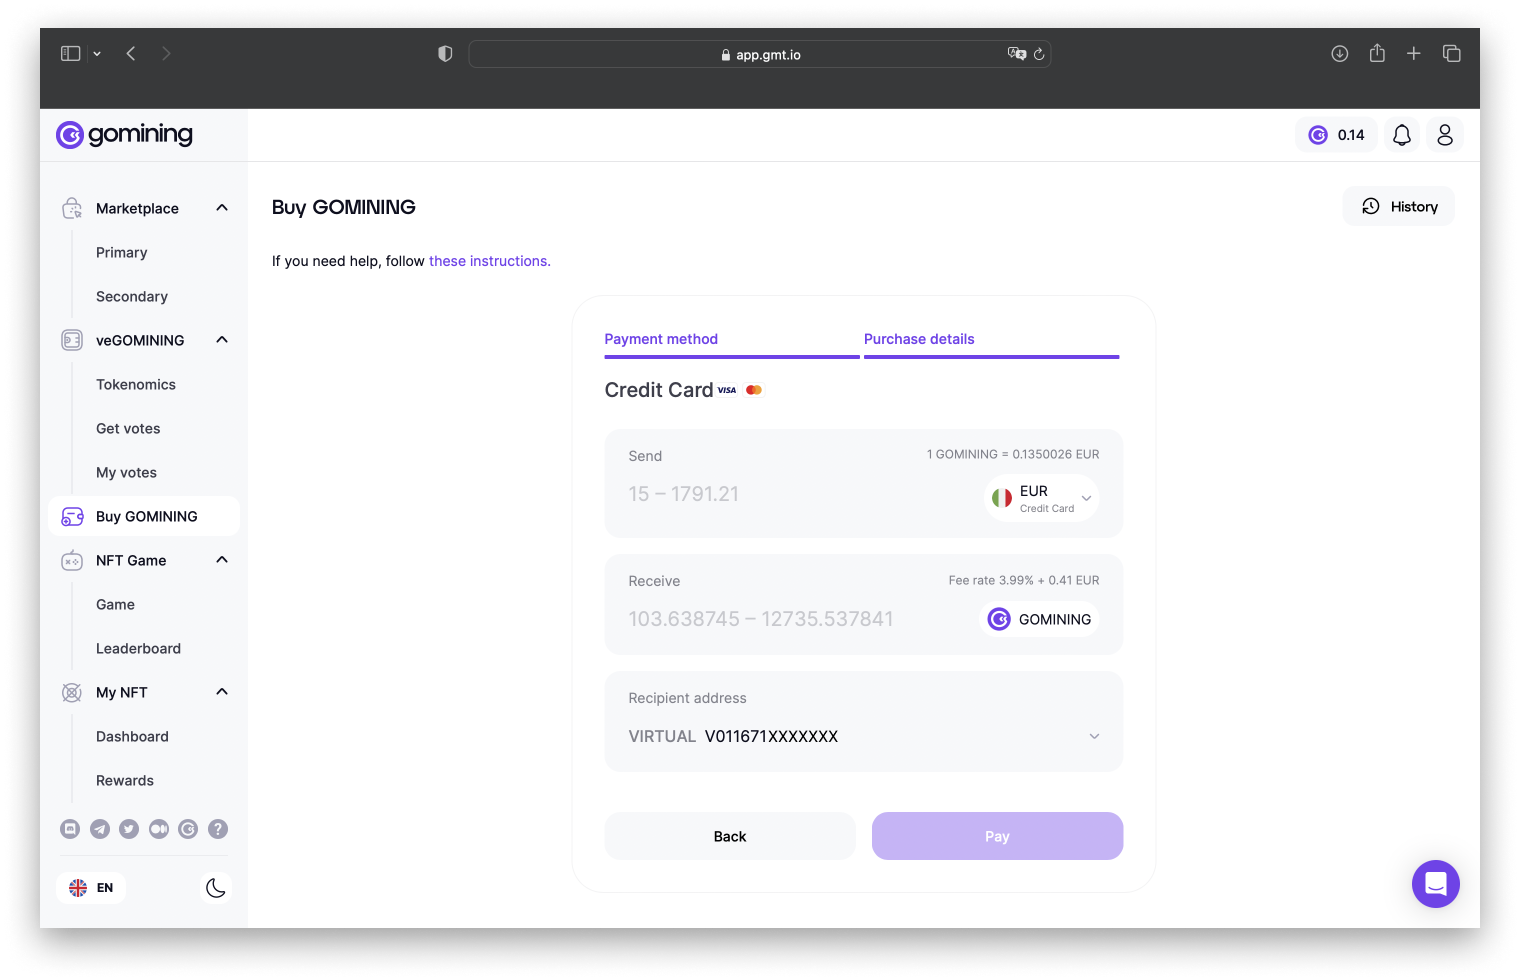The image size is (1520, 980).
Task: Click the My NFT sidebar icon
Action: pyautogui.click(x=72, y=692)
